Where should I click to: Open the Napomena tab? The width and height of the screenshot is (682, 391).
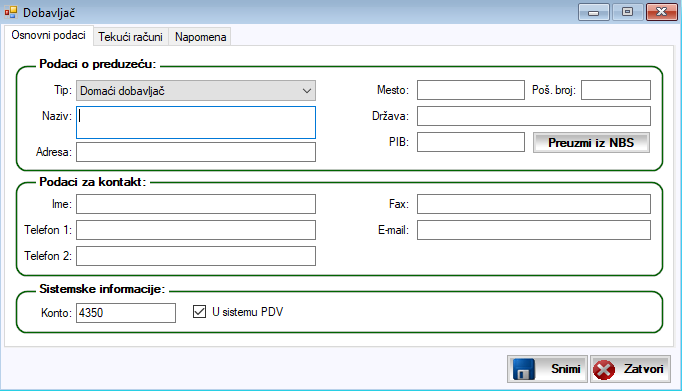201,37
